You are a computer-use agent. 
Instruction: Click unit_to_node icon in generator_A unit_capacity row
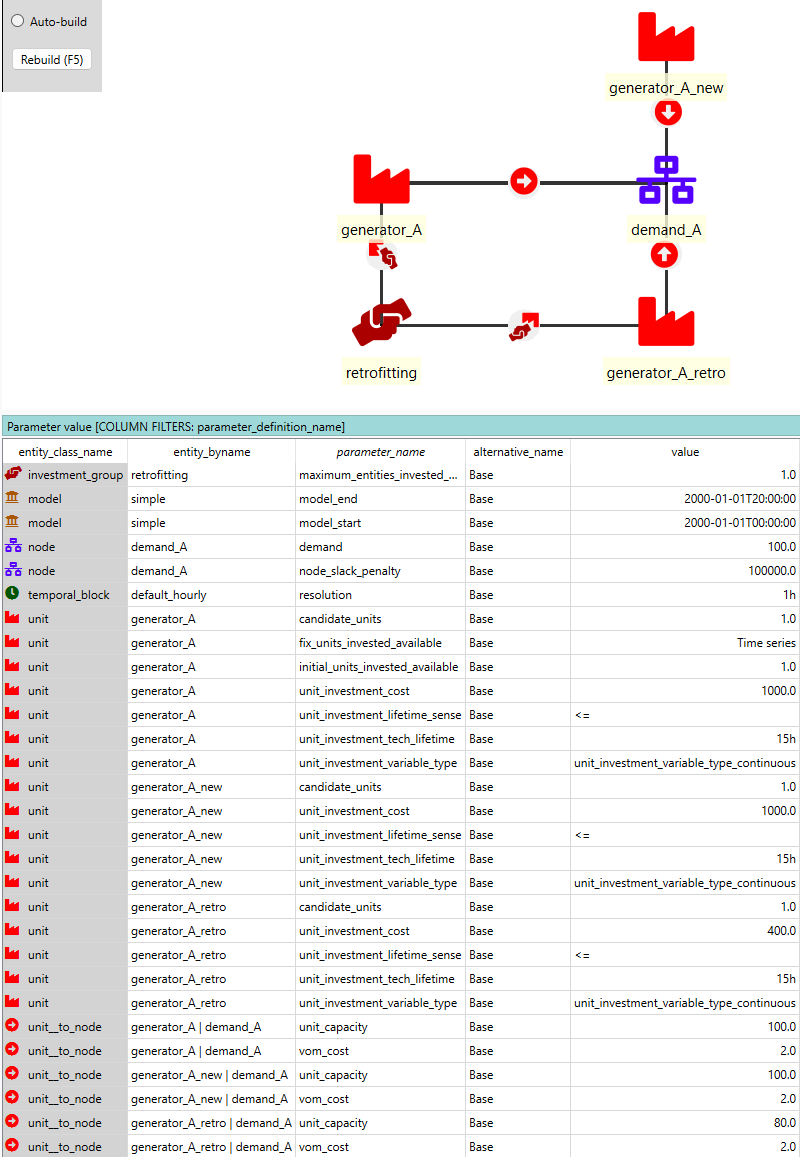tap(13, 1026)
